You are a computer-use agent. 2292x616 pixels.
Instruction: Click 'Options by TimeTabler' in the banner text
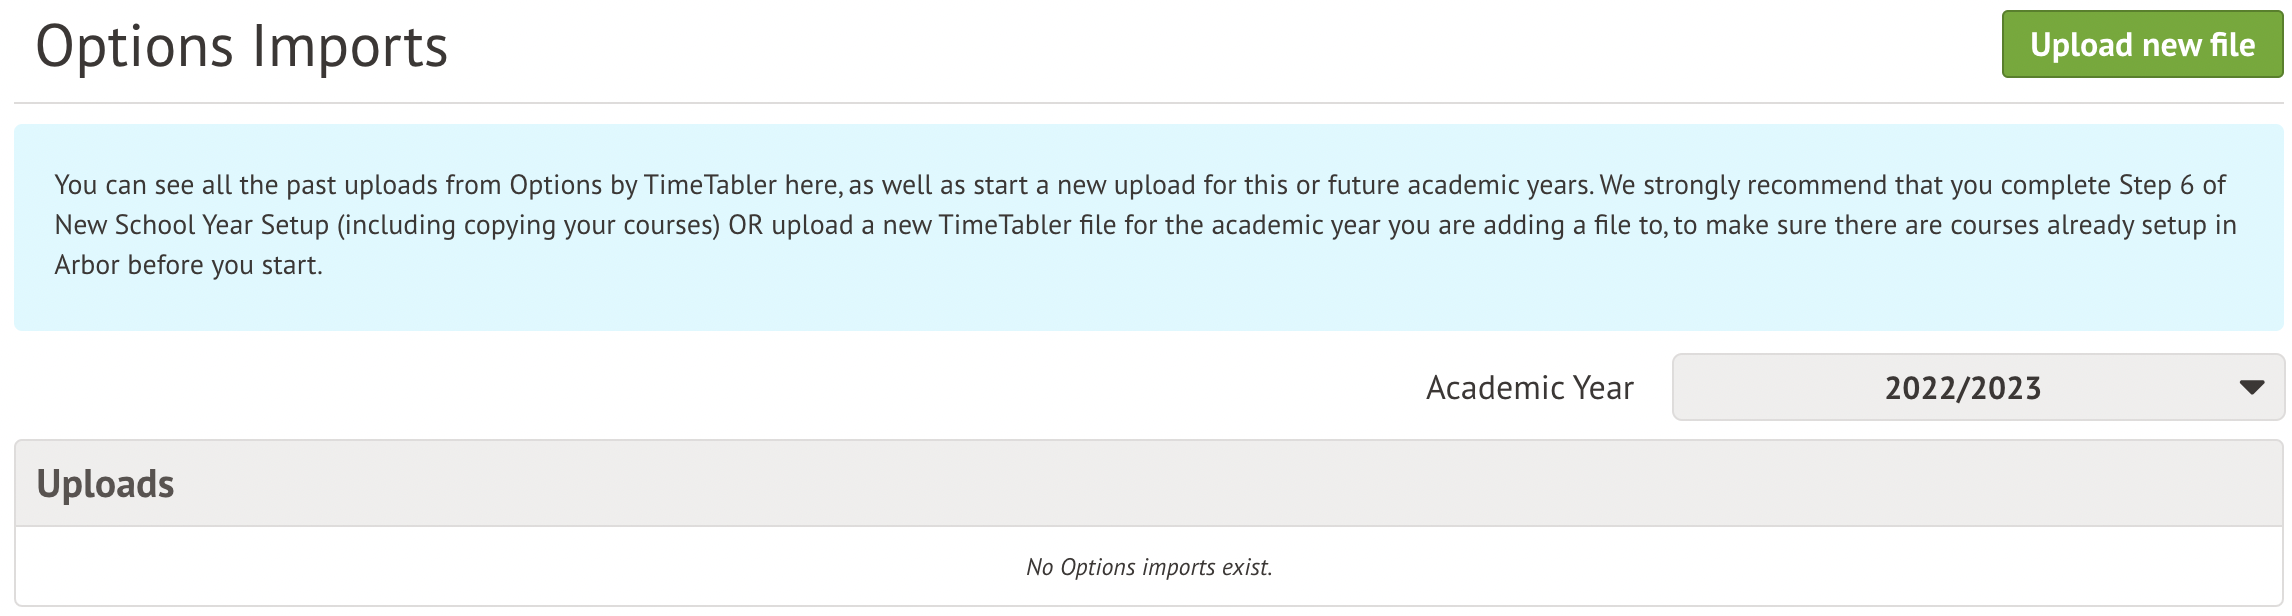point(643,185)
